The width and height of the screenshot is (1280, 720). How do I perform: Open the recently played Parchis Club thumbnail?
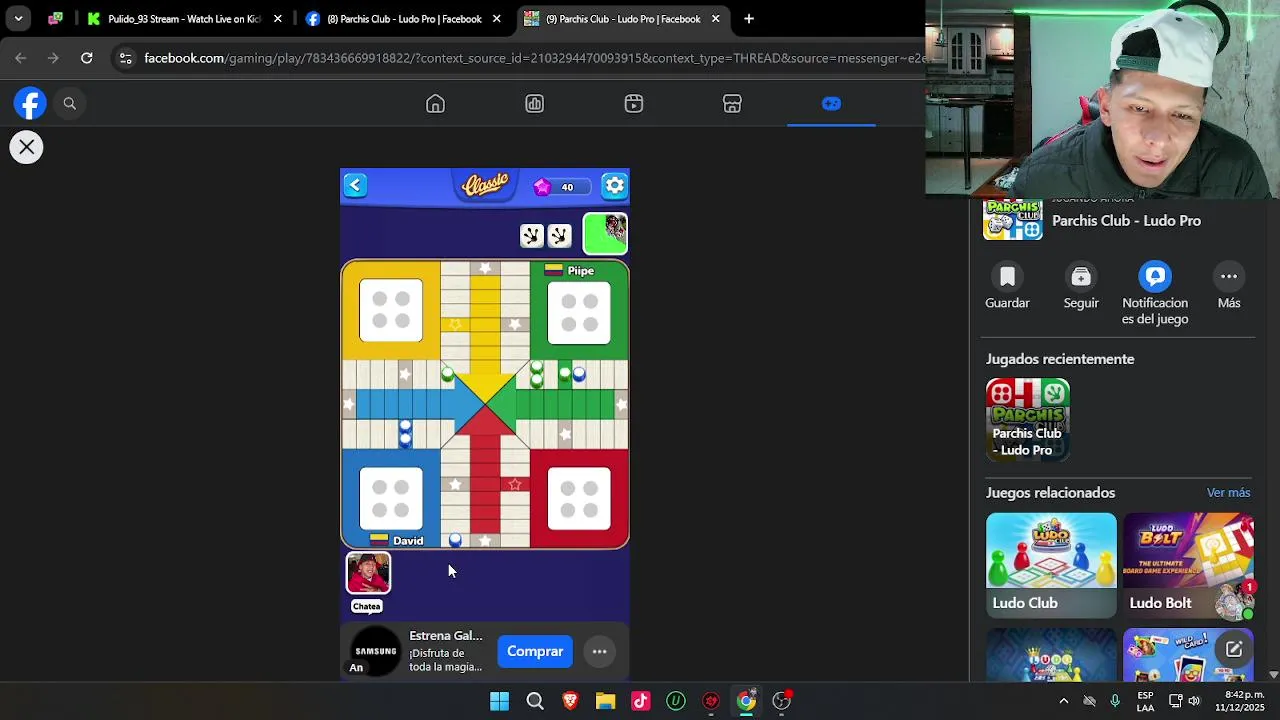click(x=1027, y=419)
